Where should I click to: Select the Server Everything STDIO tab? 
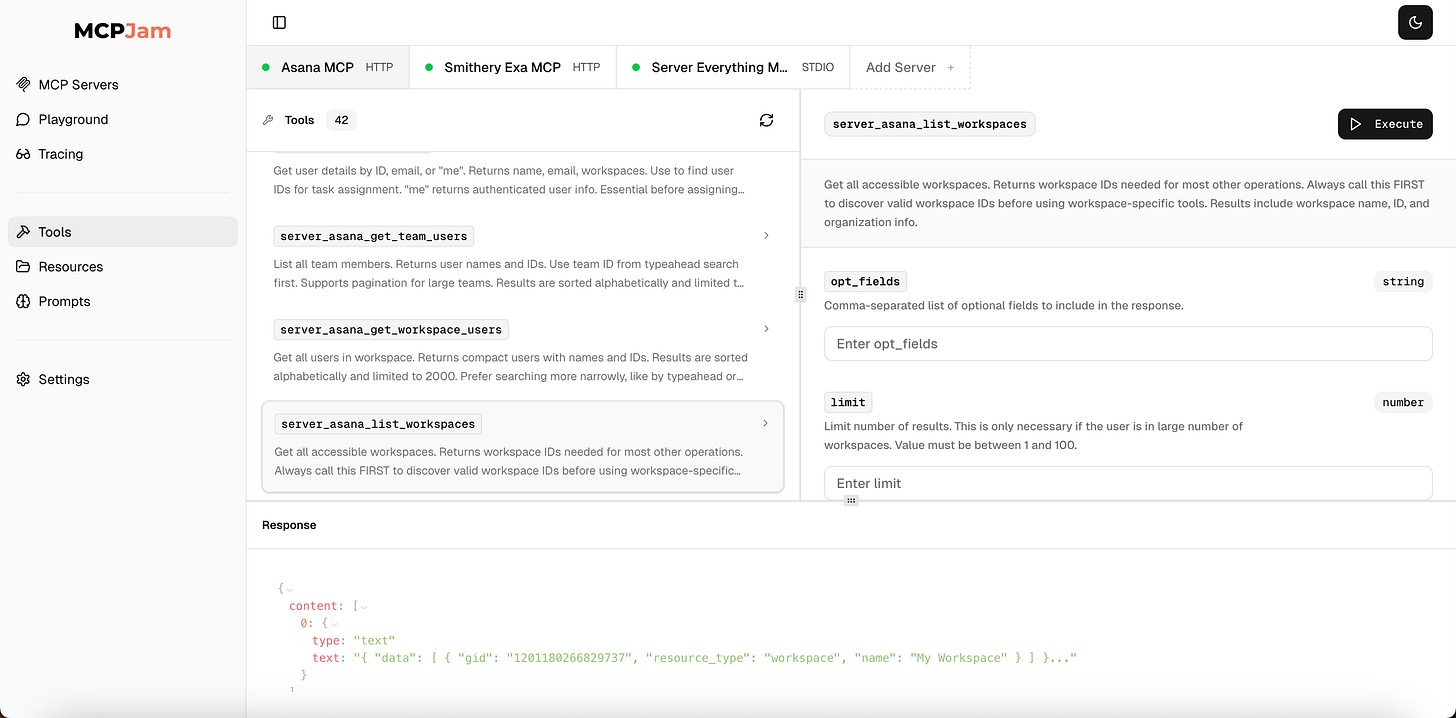point(733,67)
